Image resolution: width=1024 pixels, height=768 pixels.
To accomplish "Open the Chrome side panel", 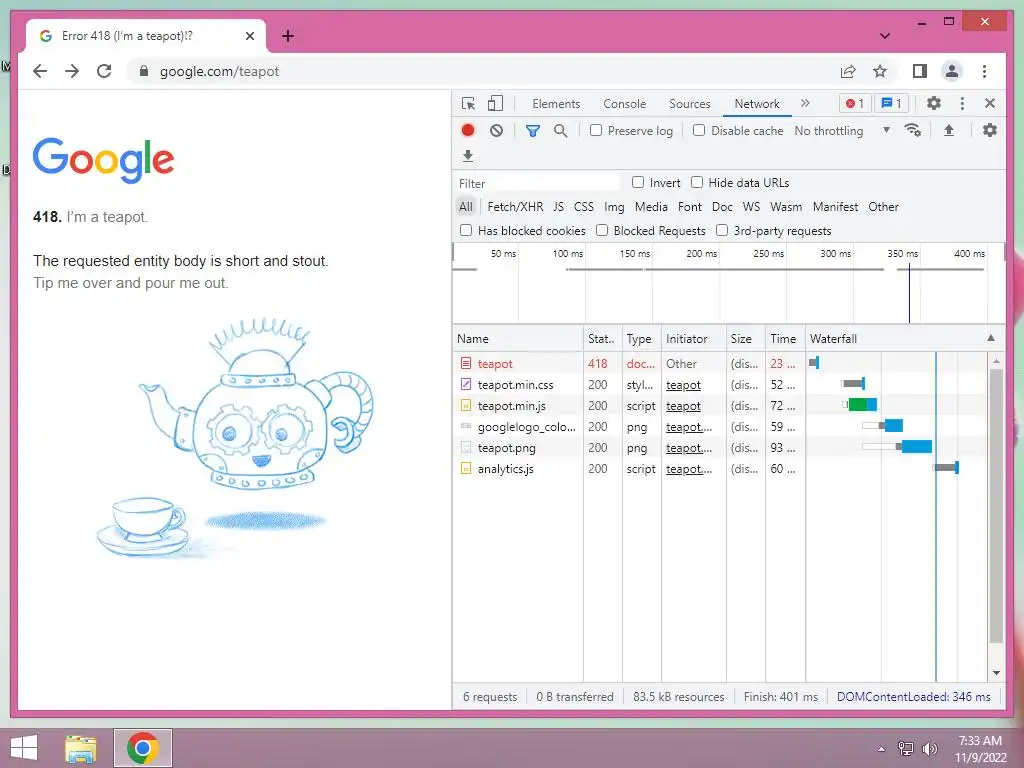I will (920, 71).
